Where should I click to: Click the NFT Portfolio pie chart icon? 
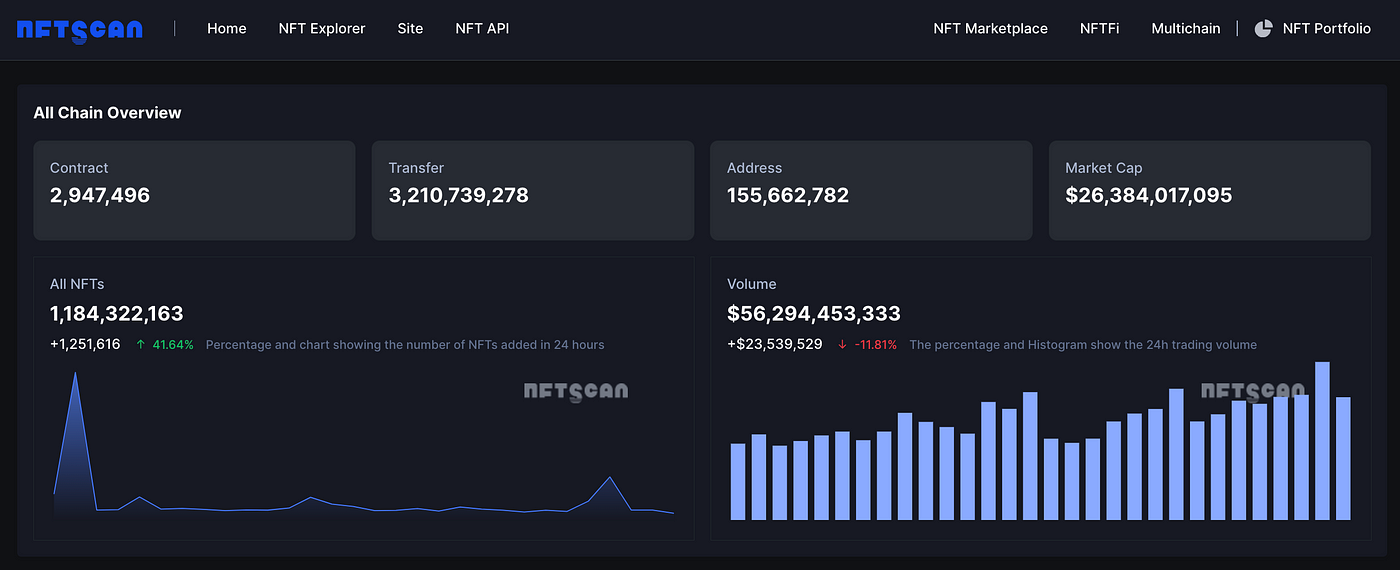point(1263,29)
